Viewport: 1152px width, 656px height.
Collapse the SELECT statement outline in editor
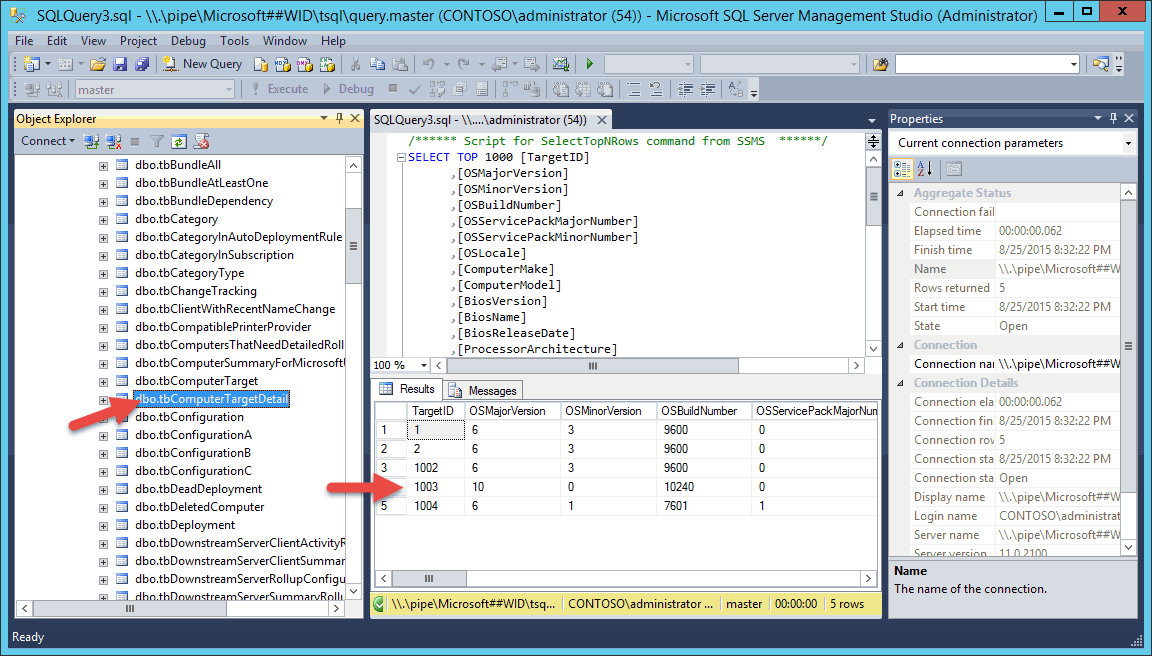401,157
